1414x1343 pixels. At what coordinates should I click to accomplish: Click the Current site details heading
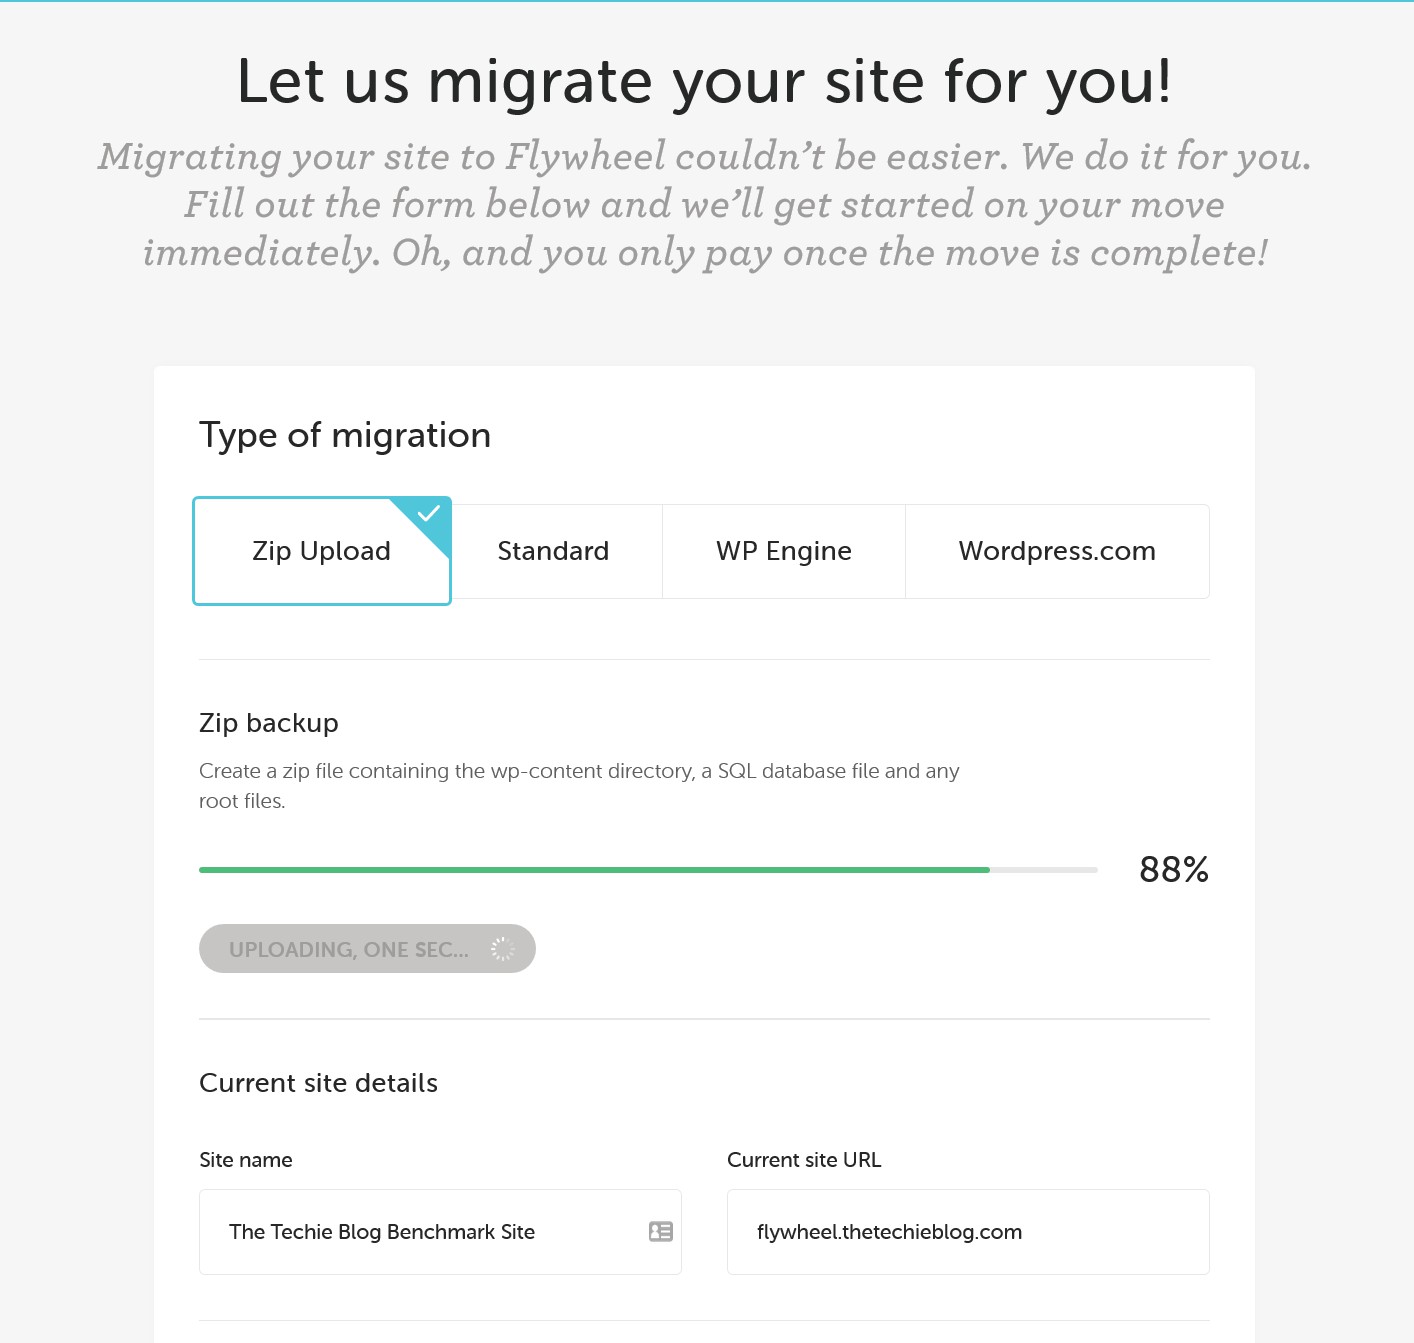click(319, 1083)
